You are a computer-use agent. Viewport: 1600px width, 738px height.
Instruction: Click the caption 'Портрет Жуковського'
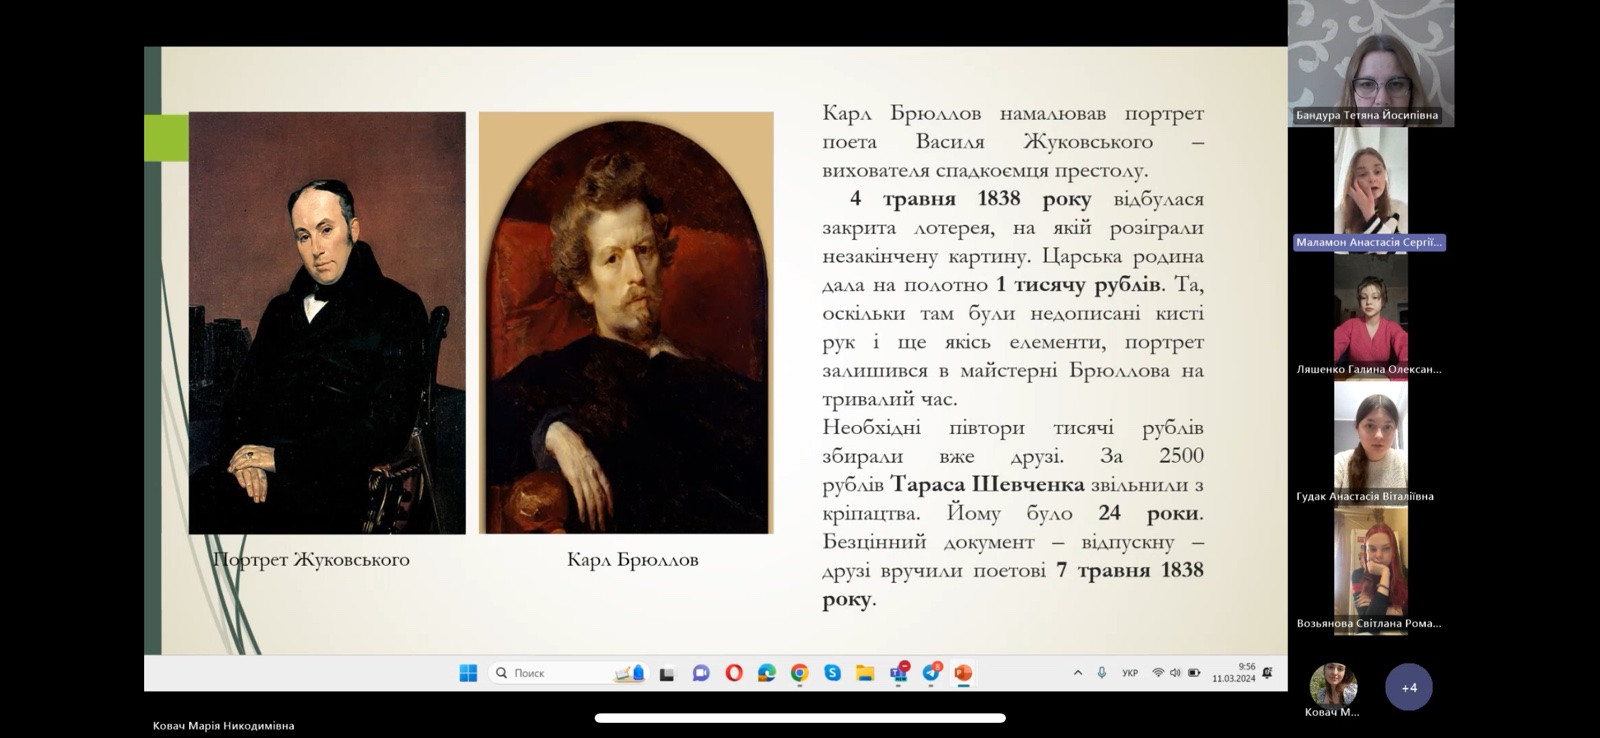311,559
